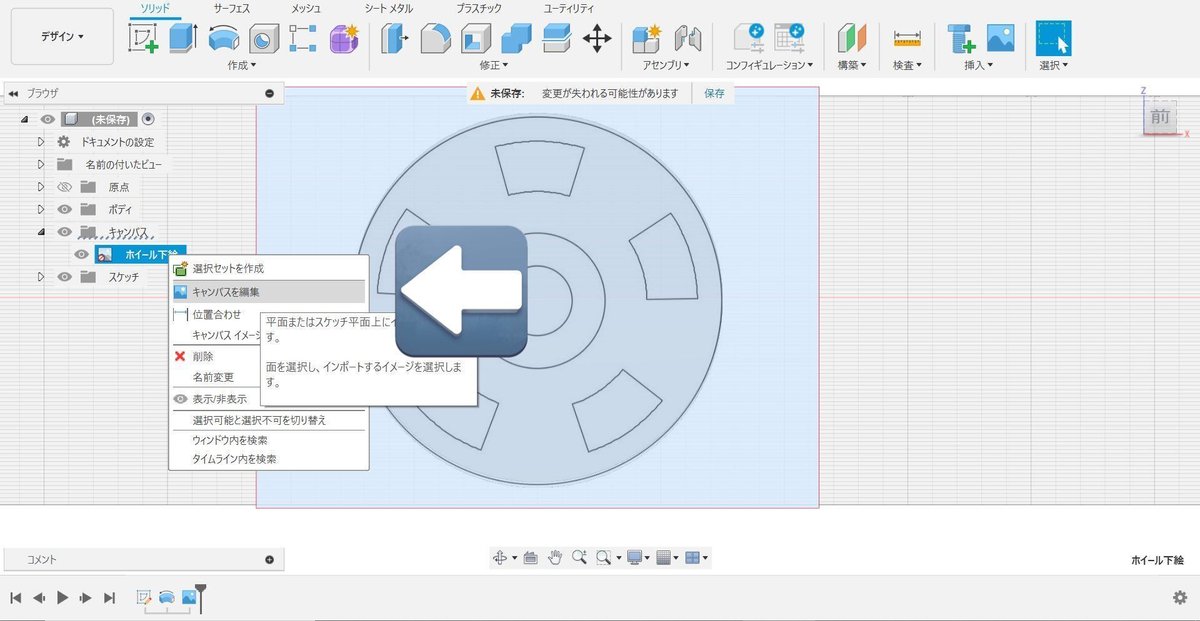Image resolution: width=1200 pixels, height=621 pixels.
Task: Select the Press Pull tool icon
Action: coord(395,39)
